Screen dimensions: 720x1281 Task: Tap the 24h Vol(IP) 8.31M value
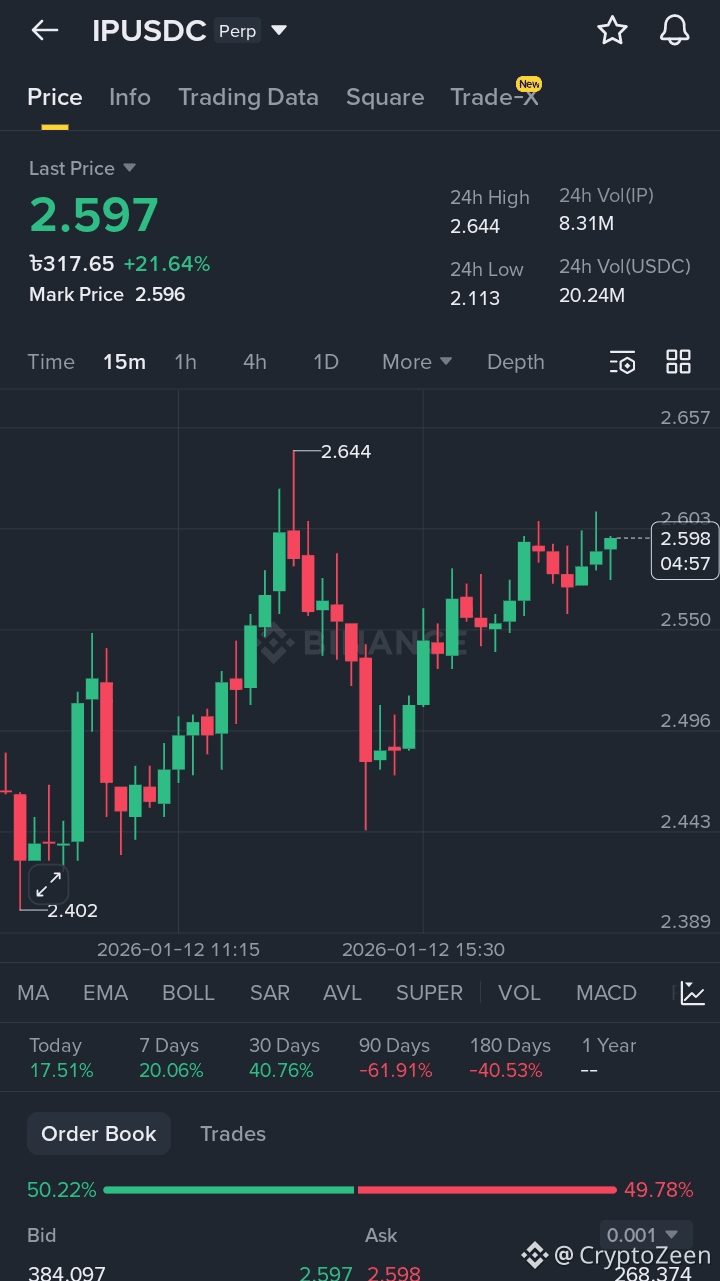[x=586, y=223]
